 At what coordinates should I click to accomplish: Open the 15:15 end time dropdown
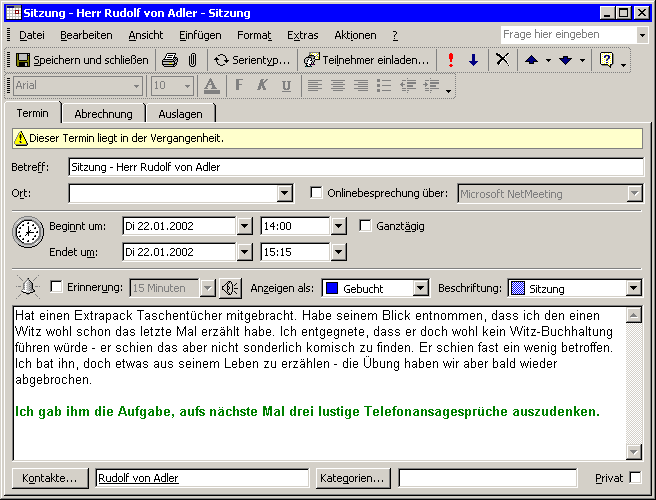click(338, 252)
